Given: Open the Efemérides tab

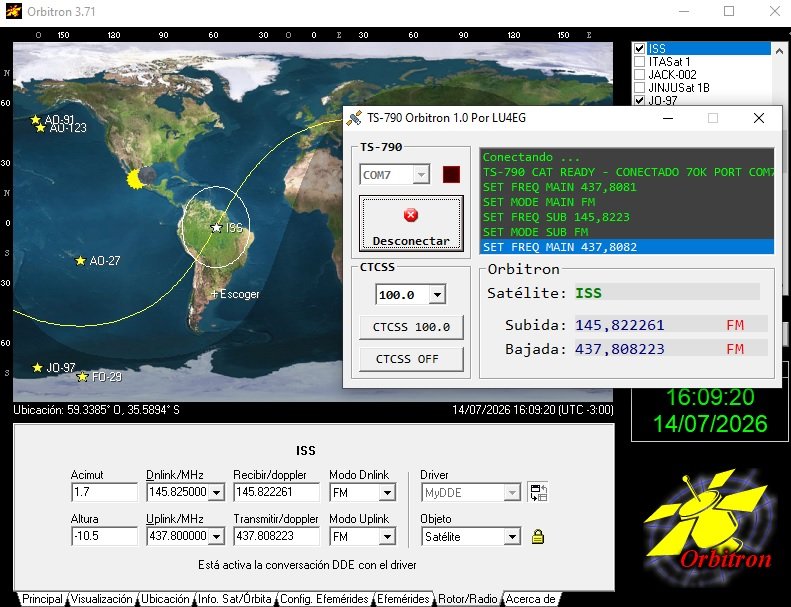Looking at the screenshot, I should (403, 599).
